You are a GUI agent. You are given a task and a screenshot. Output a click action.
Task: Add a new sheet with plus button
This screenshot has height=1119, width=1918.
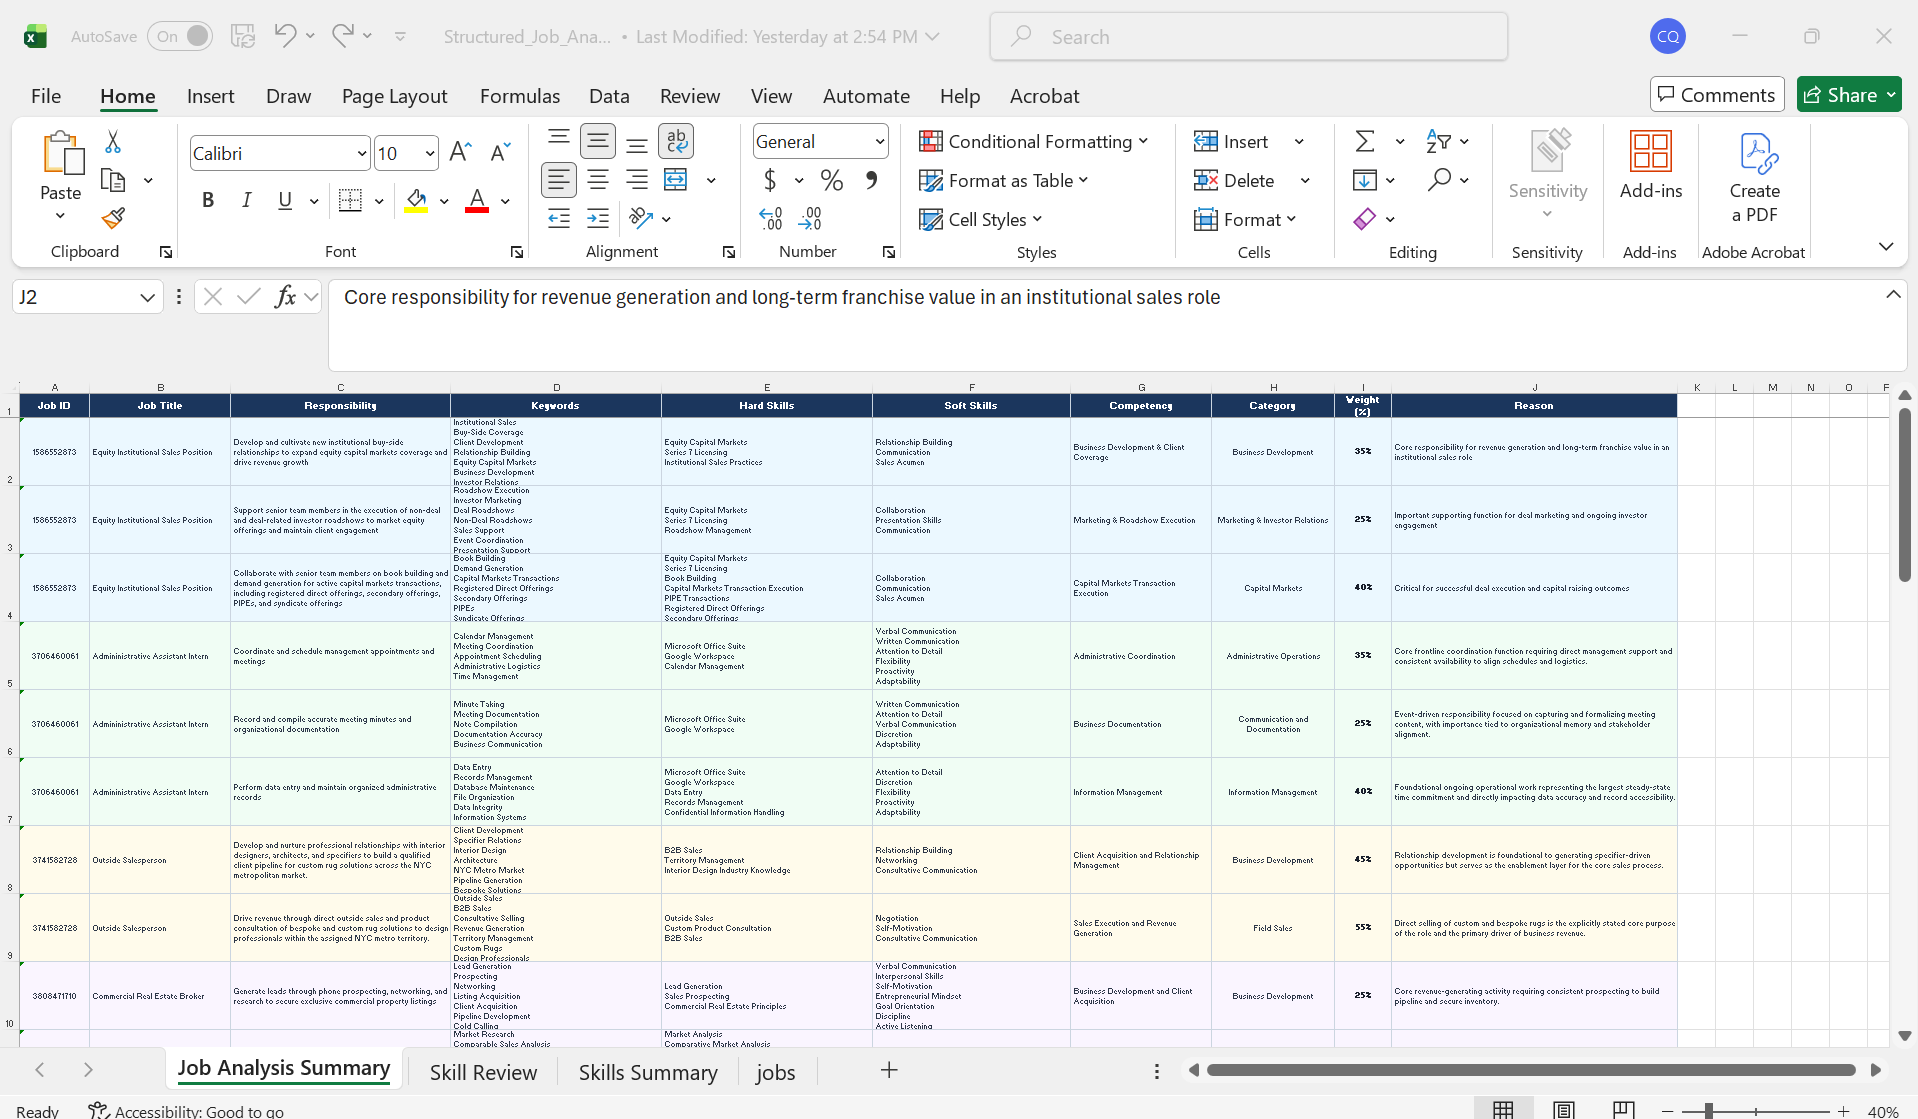[889, 1070]
